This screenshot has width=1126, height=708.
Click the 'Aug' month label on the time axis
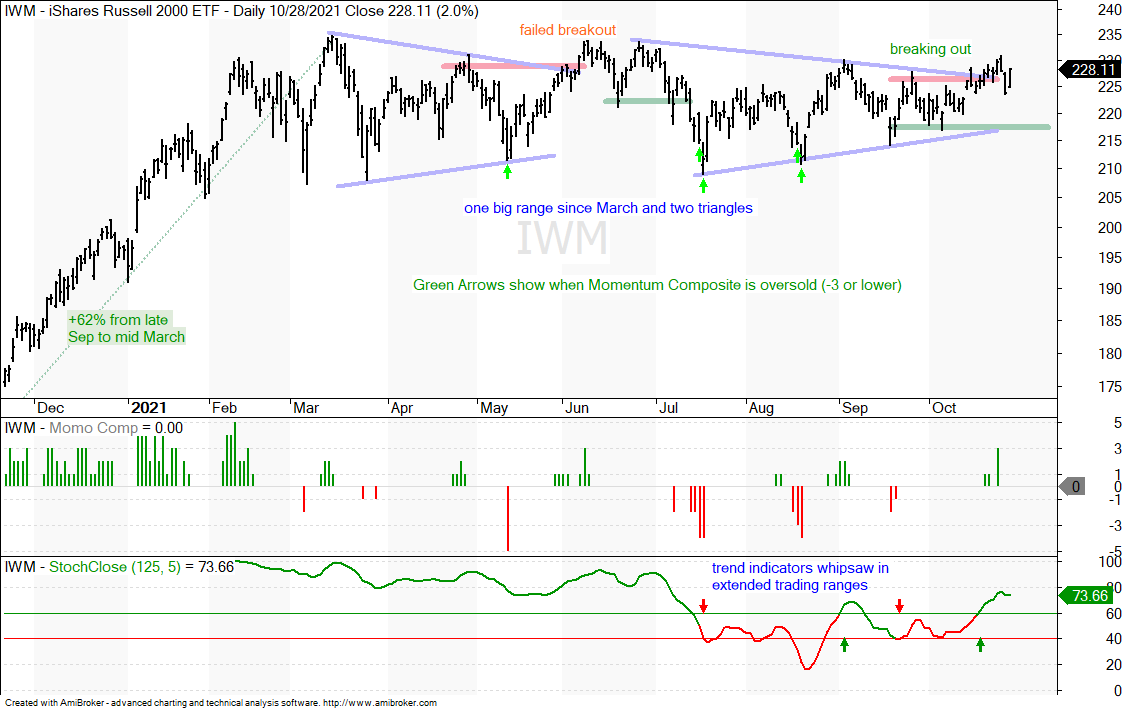(761, 408)
